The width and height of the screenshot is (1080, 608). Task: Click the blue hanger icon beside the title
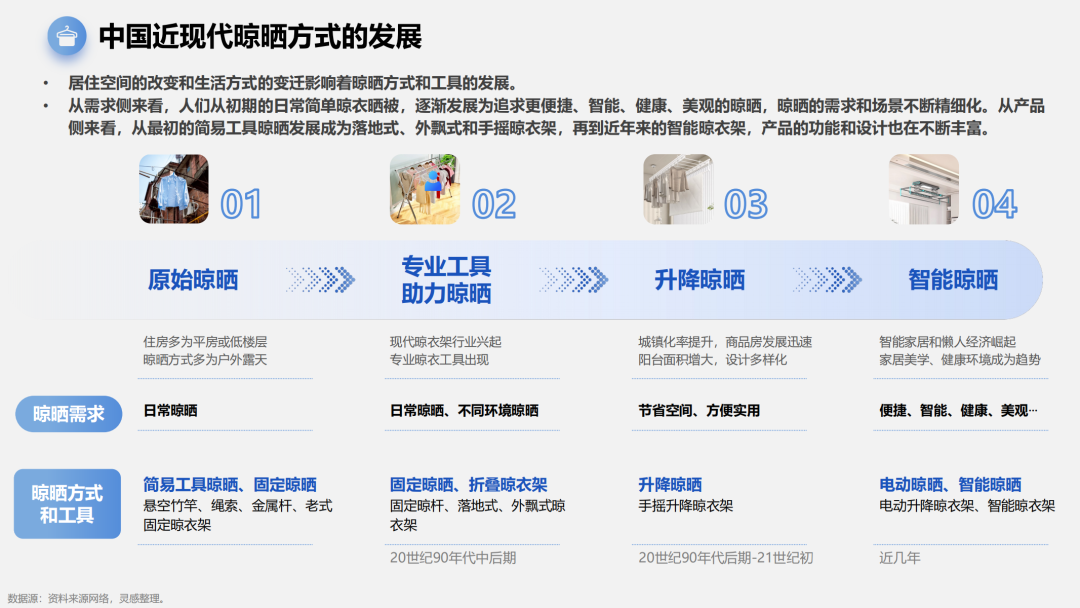pyautogui.click(x=67, y=36)
